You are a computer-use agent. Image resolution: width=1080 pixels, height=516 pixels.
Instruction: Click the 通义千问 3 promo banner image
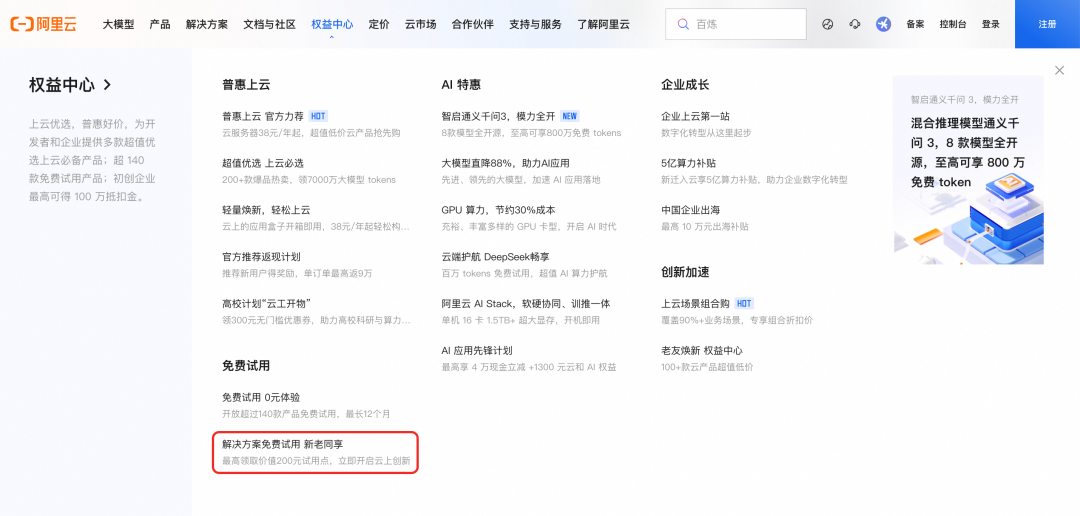[968, 170]
